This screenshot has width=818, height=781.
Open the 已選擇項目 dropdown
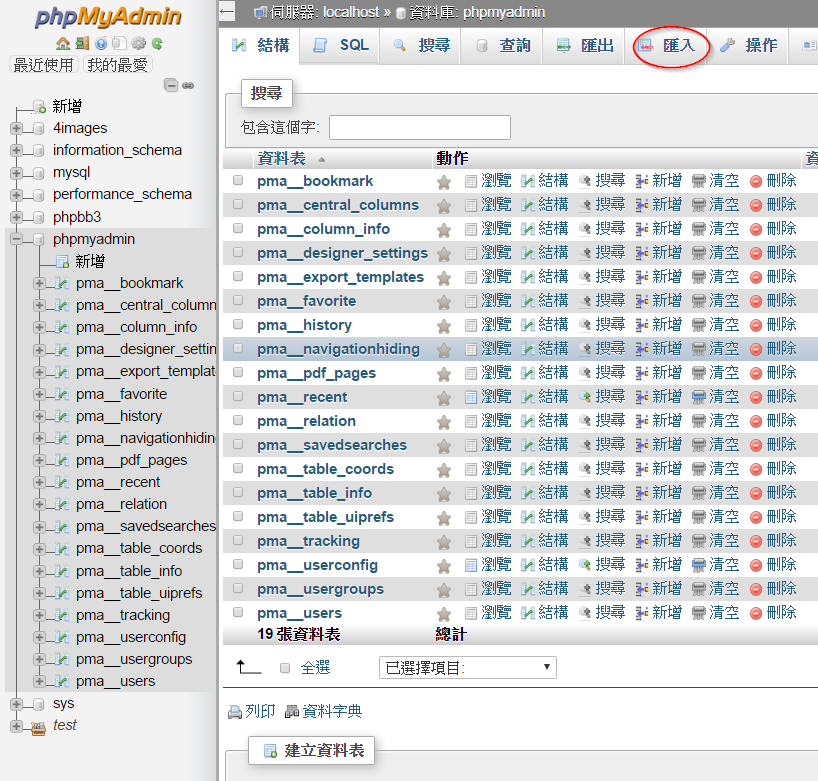467,667
